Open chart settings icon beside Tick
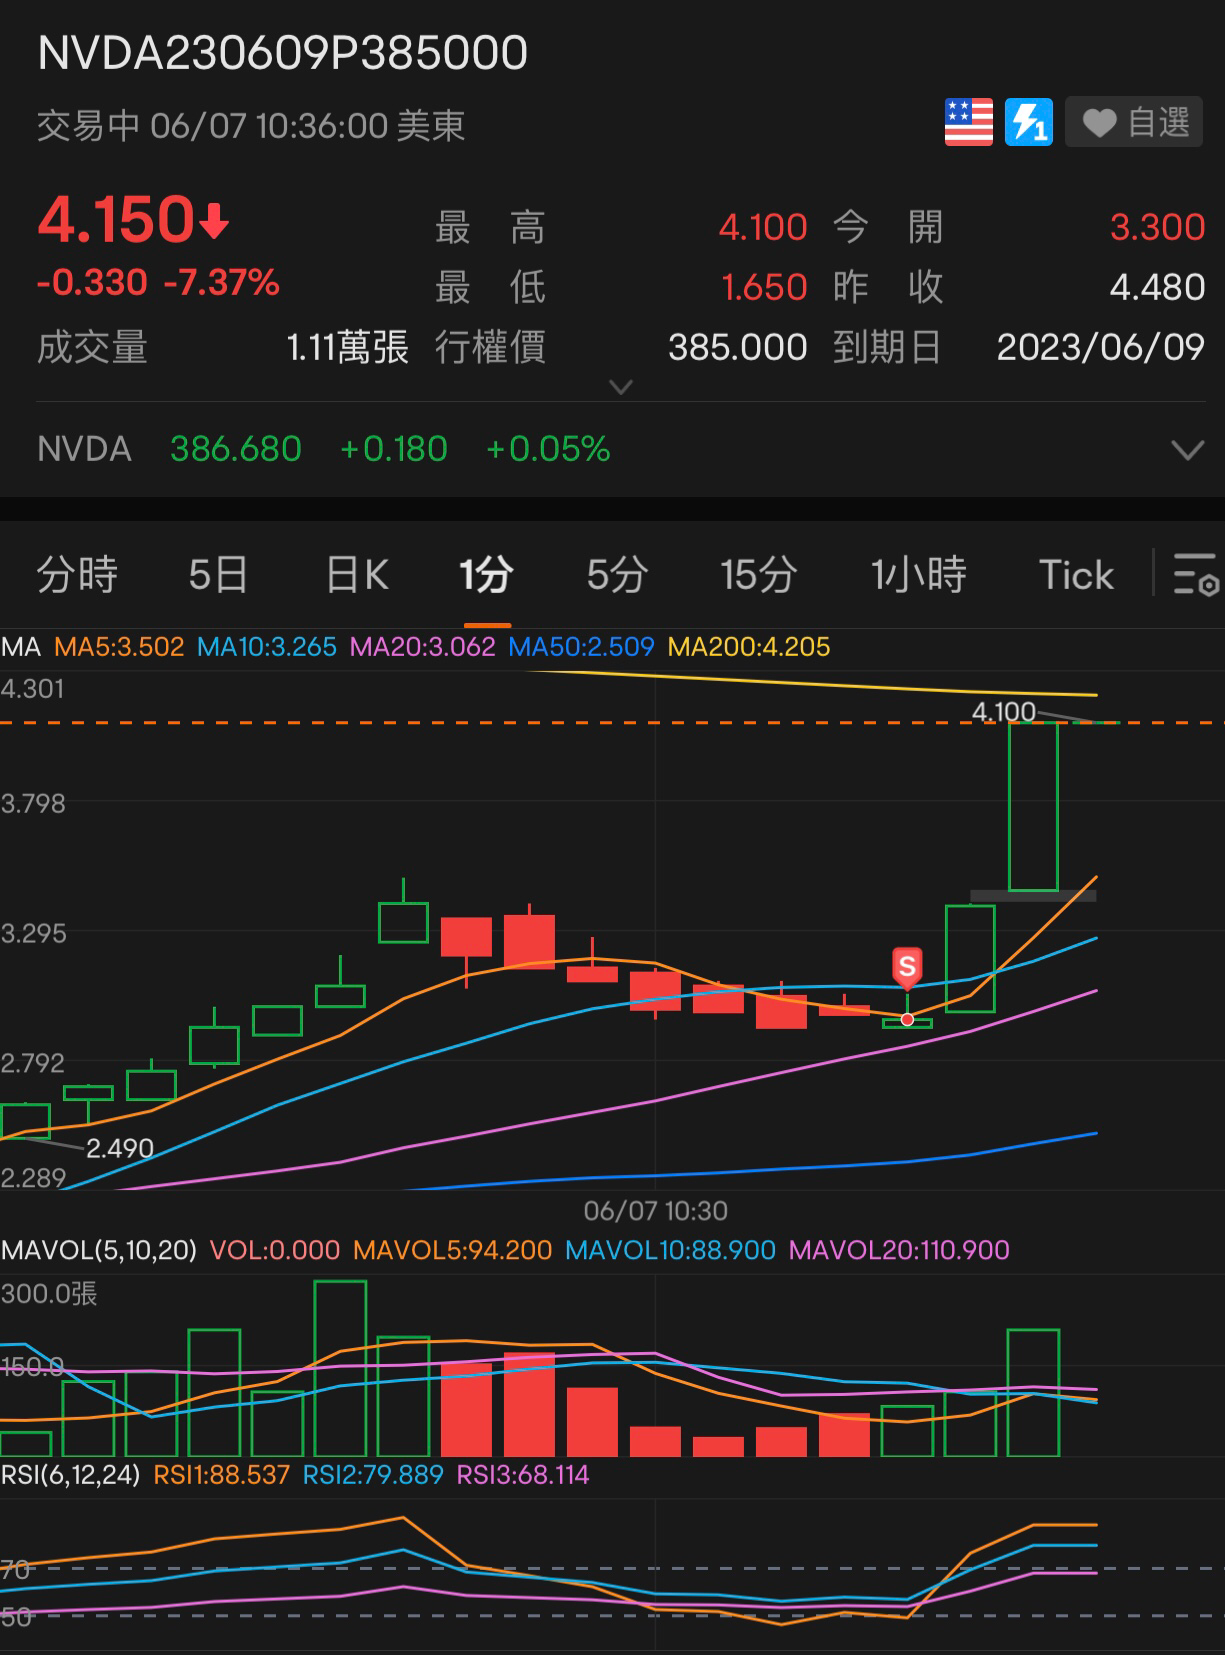This screenshot has height=1655, width=1225. click(1195, 574)
